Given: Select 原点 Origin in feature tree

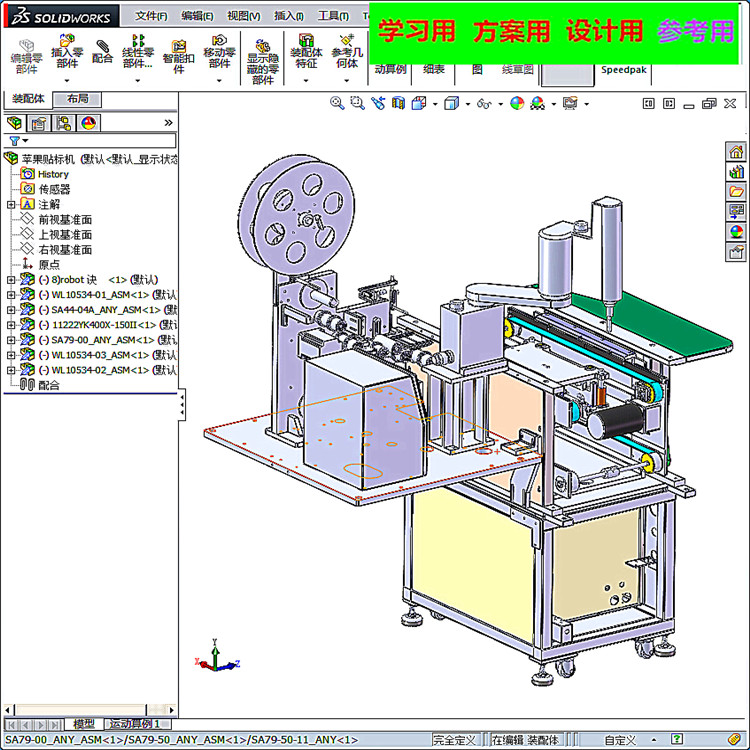Looking at the screenshot, I should pyautogui.click(x=49, y=265).
